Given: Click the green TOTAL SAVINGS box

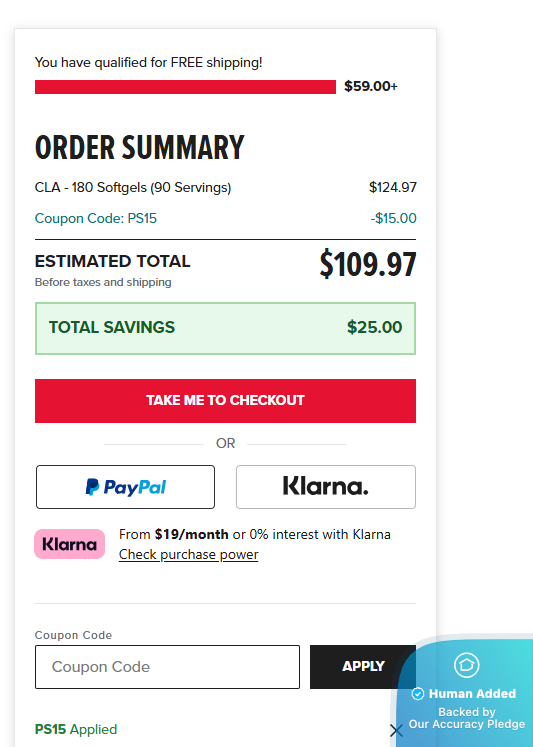Looking at the screenshot, I should coord(225,328).
